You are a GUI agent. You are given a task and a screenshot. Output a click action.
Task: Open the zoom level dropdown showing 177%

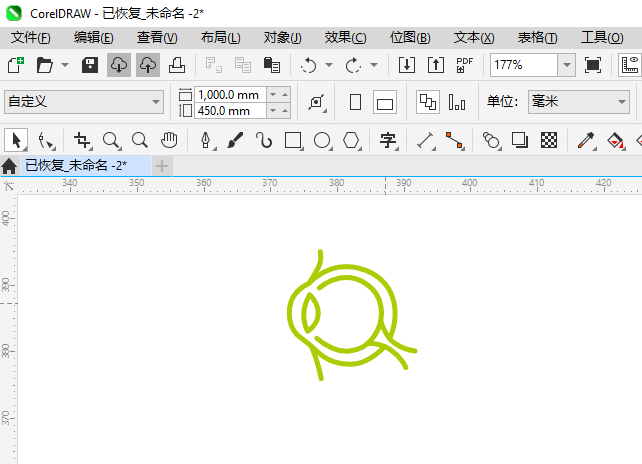(566, 65)
